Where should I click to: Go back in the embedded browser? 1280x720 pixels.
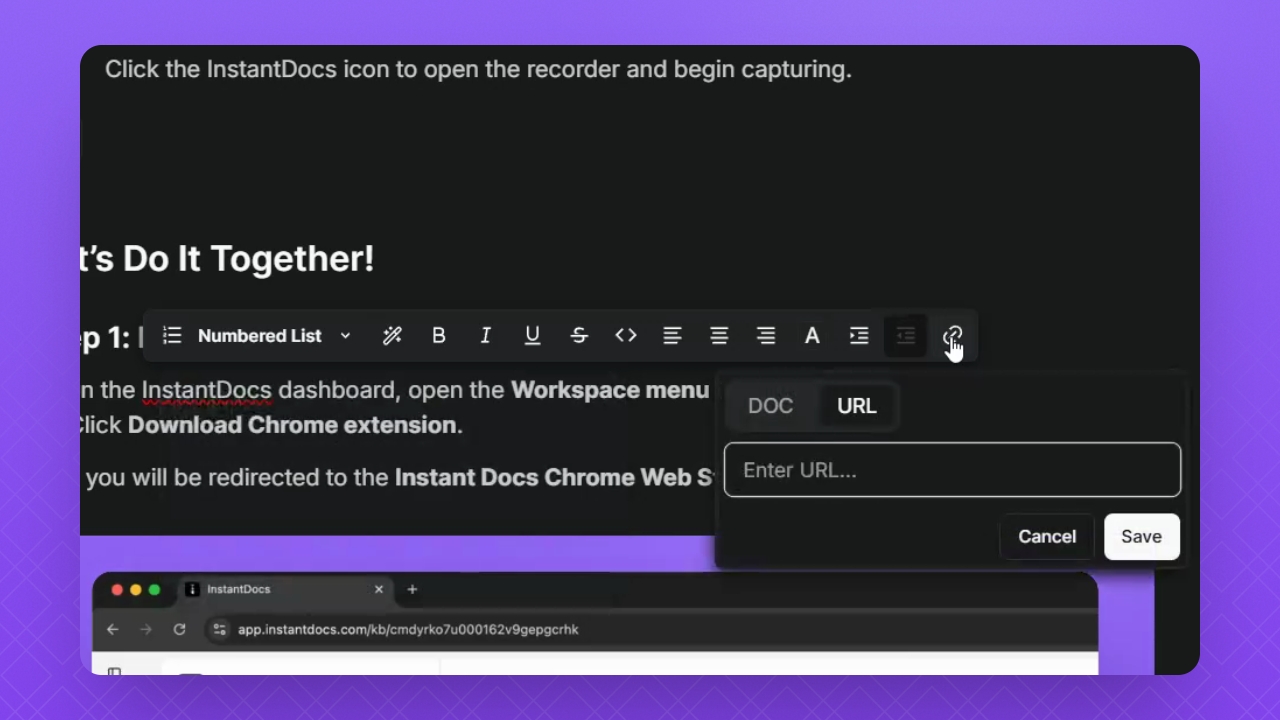(112, 629)
